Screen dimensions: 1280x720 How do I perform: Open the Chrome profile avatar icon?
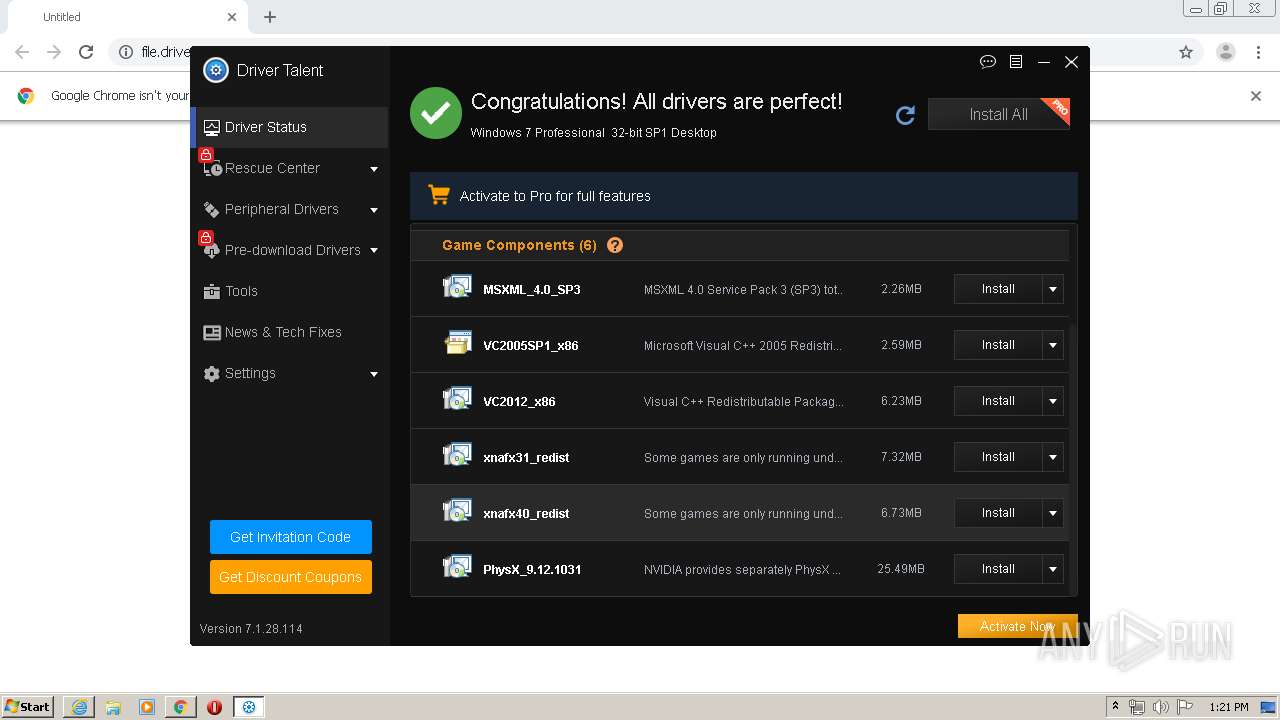pos(1226,52)
